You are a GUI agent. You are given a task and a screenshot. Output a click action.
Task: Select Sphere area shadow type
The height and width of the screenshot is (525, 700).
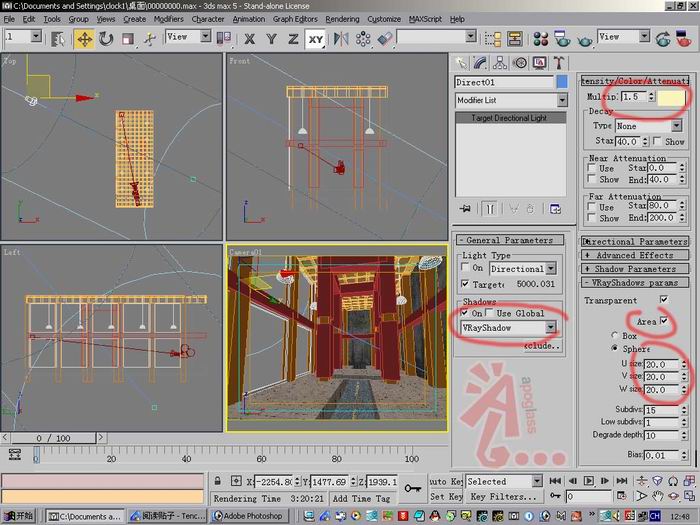coord(615,348)
